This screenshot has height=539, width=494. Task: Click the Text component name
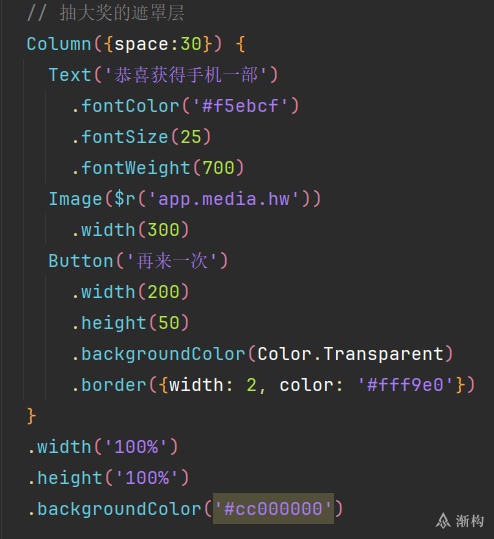click(70, 75)
